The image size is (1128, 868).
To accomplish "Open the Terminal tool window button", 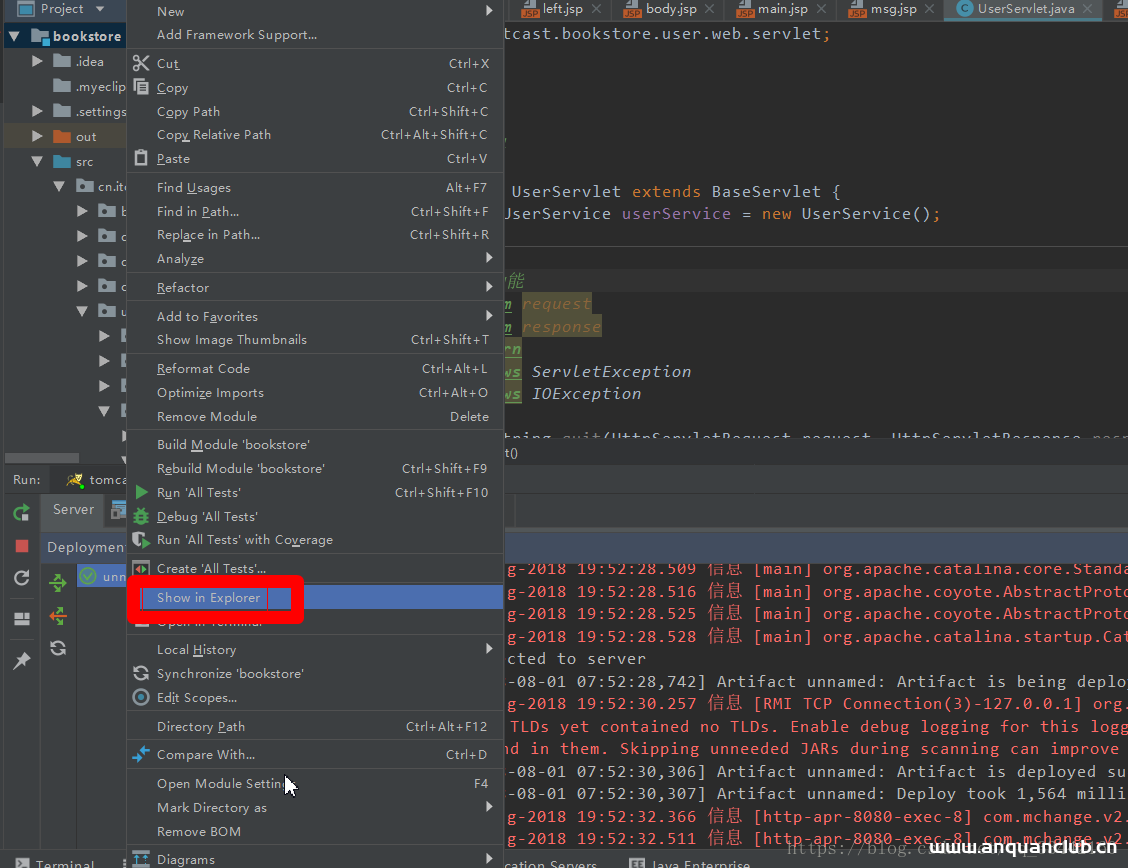I will coord(55,862).
